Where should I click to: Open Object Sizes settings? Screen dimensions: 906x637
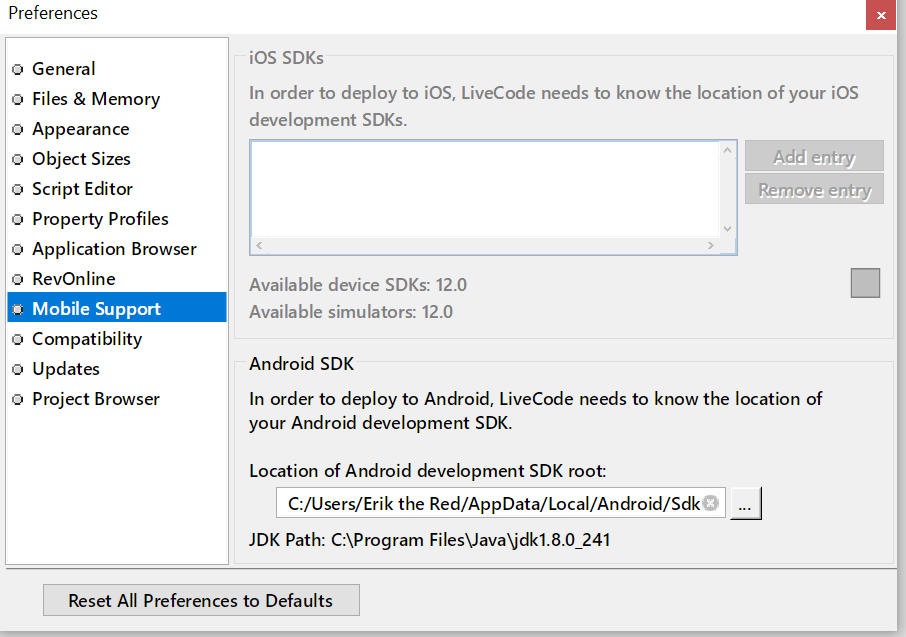81,159
